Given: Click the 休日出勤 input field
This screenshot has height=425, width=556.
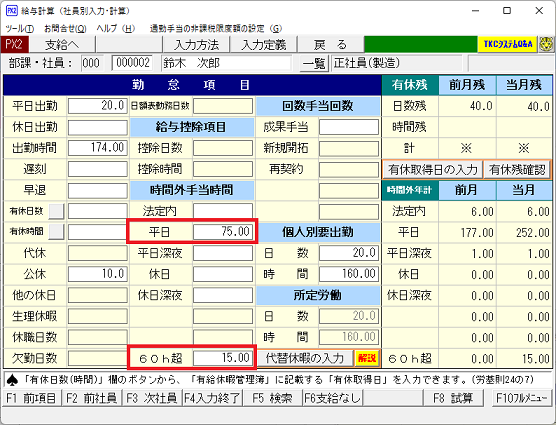Looking at the screenshot, I should point(98,127).
